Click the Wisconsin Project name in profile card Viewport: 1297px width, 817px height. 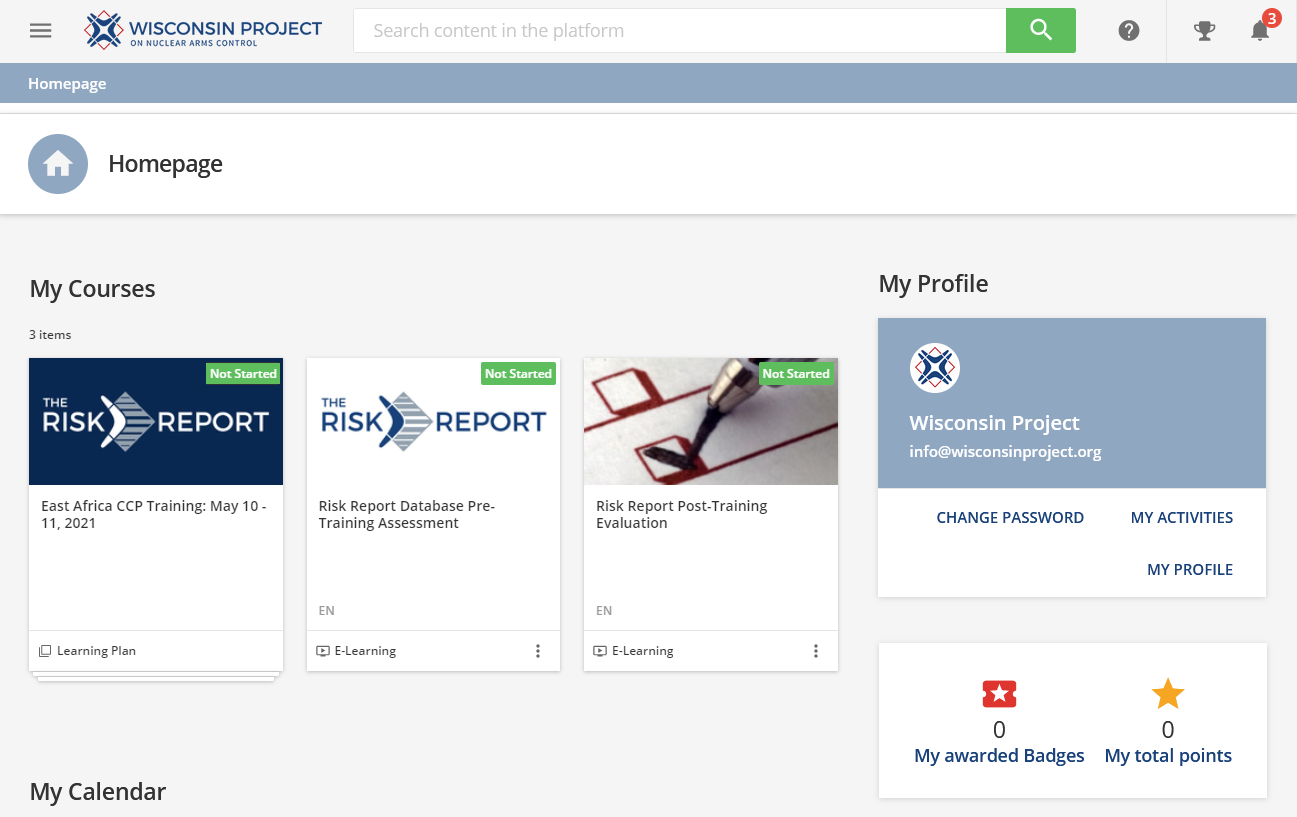(x=995, y=423)
